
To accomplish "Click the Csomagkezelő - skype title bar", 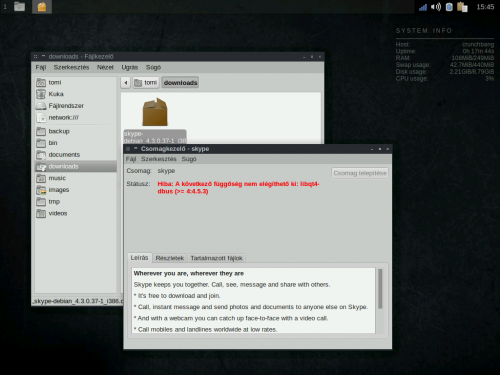I will coord(257,149).
